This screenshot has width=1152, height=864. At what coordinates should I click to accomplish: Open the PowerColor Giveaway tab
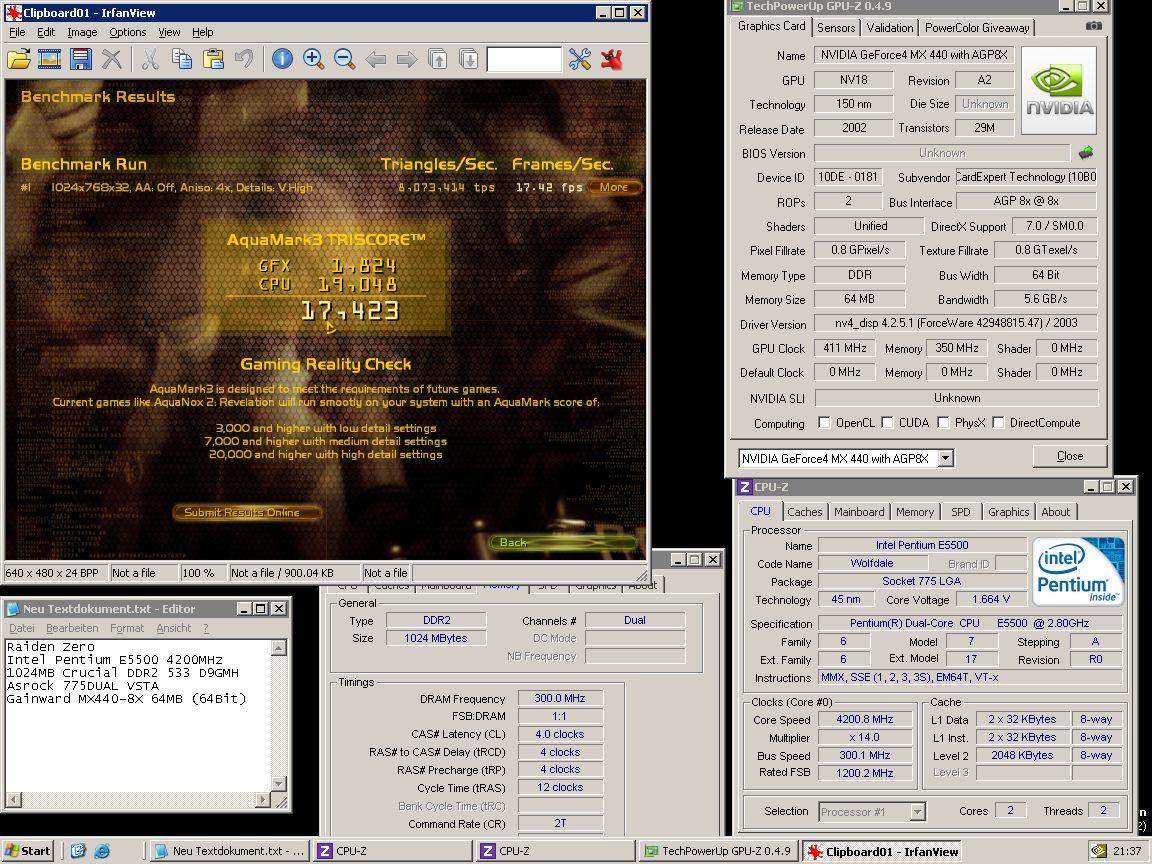tap(976, 27)
